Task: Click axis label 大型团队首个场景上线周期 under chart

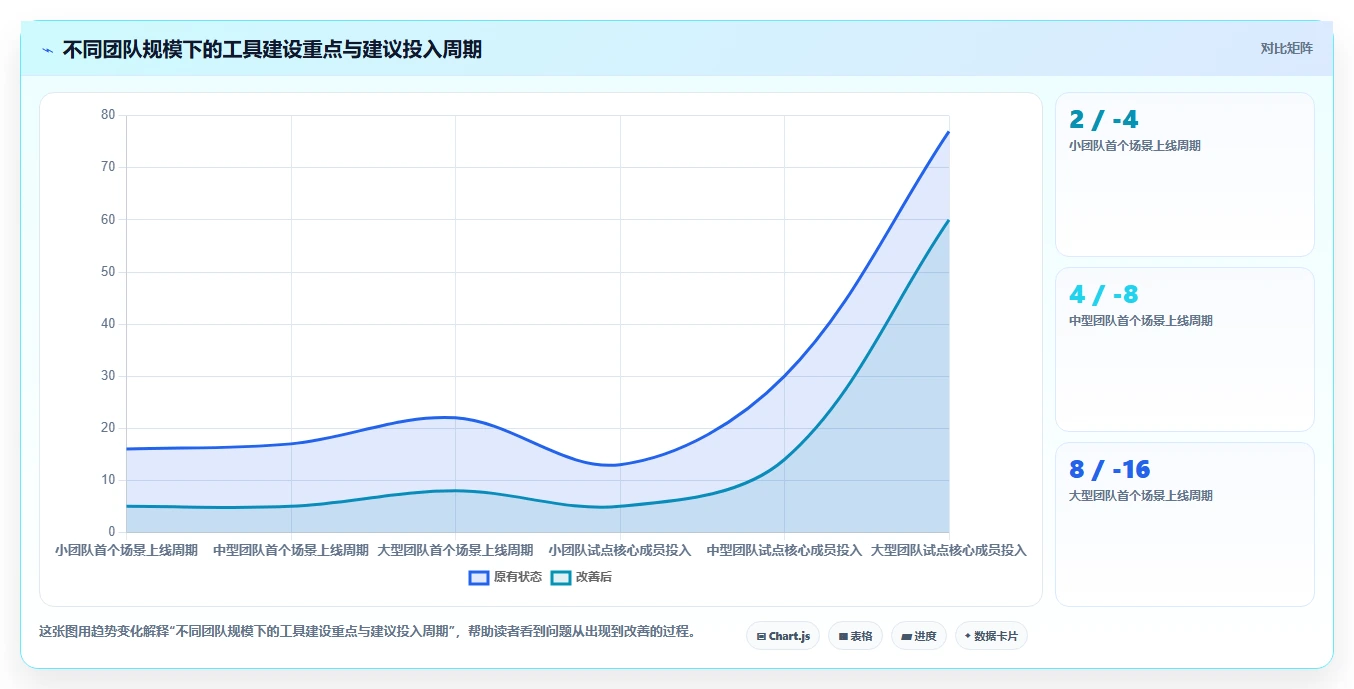Action: (455, 550)
